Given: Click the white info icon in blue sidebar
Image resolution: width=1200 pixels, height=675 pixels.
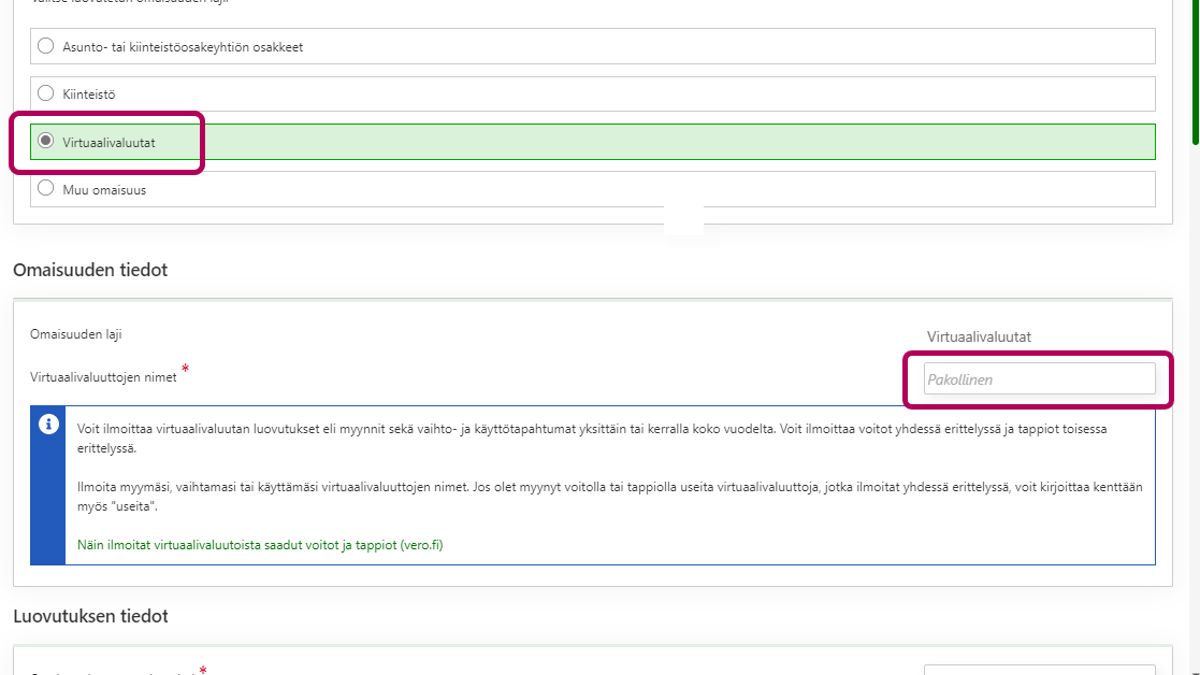Looking at the screenshot, I should [48, 425].
